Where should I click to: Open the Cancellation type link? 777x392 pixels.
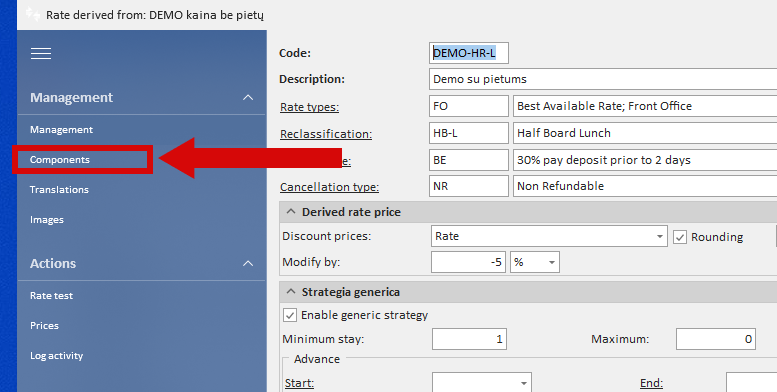point(329,187)
